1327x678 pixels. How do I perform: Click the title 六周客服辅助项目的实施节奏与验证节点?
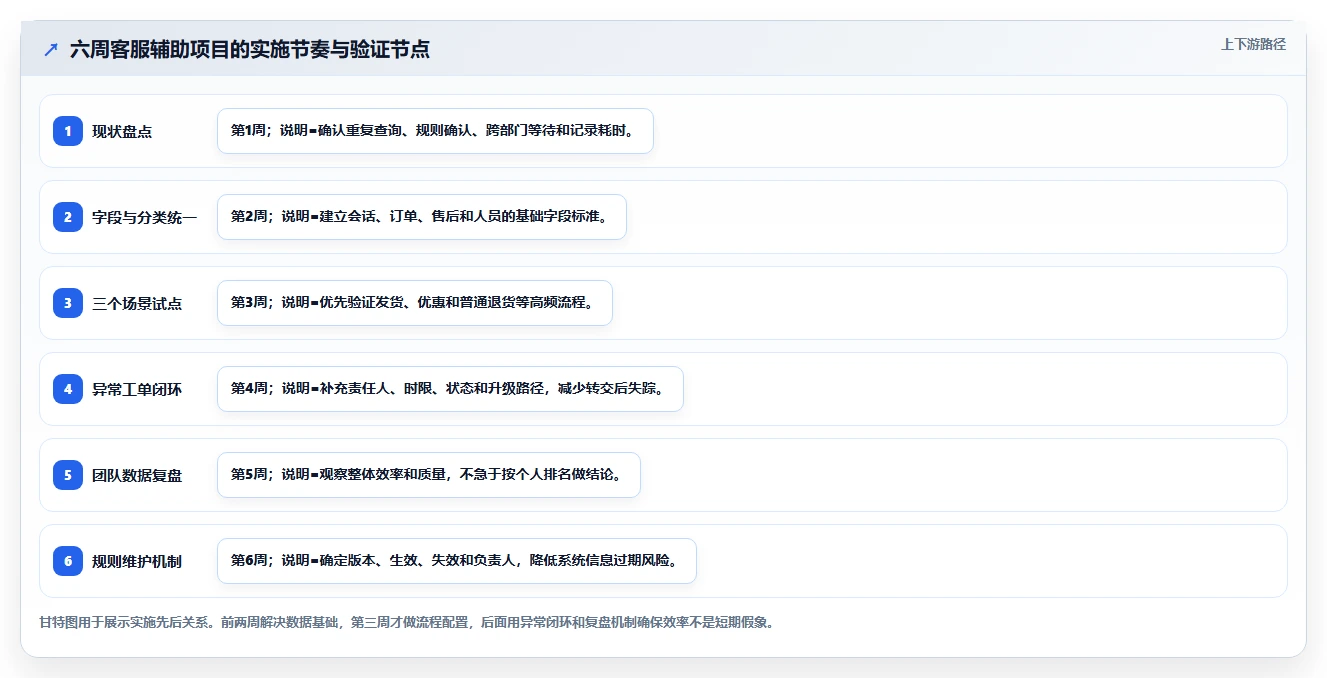(x=250, y=50)
